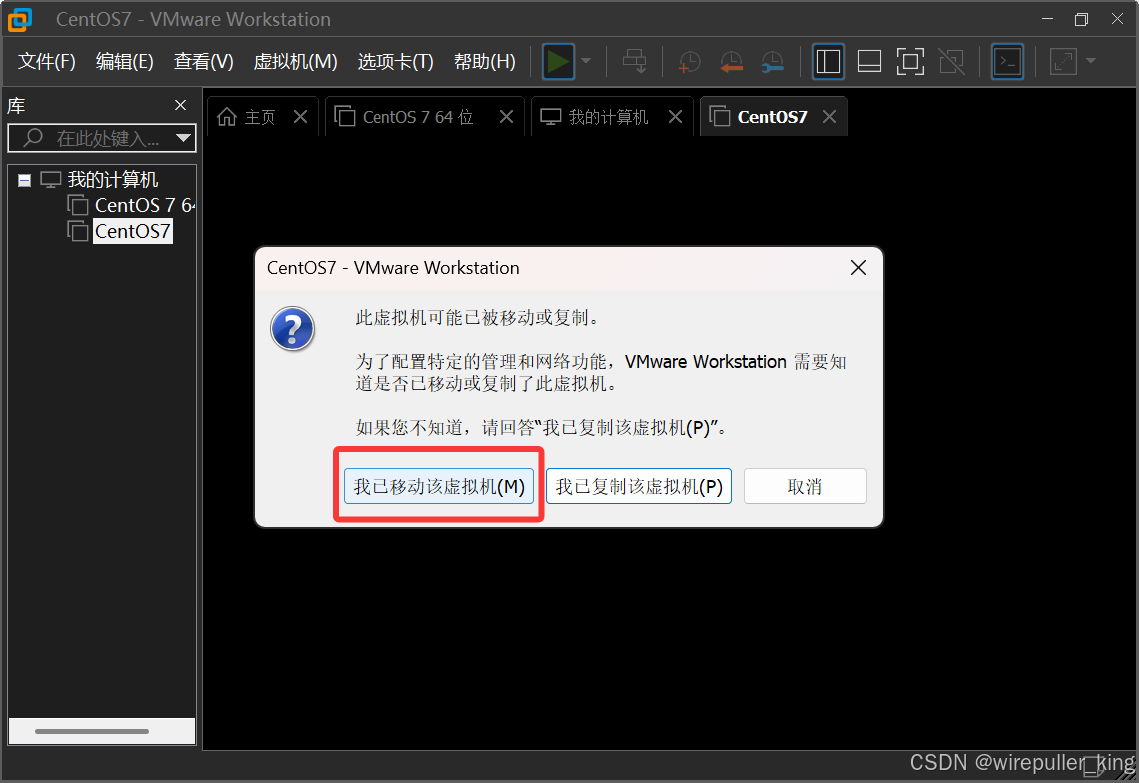The image size is (1139, 783).
Task: Toggle the library sidebar view icon
Action: (x=828, y=62)
